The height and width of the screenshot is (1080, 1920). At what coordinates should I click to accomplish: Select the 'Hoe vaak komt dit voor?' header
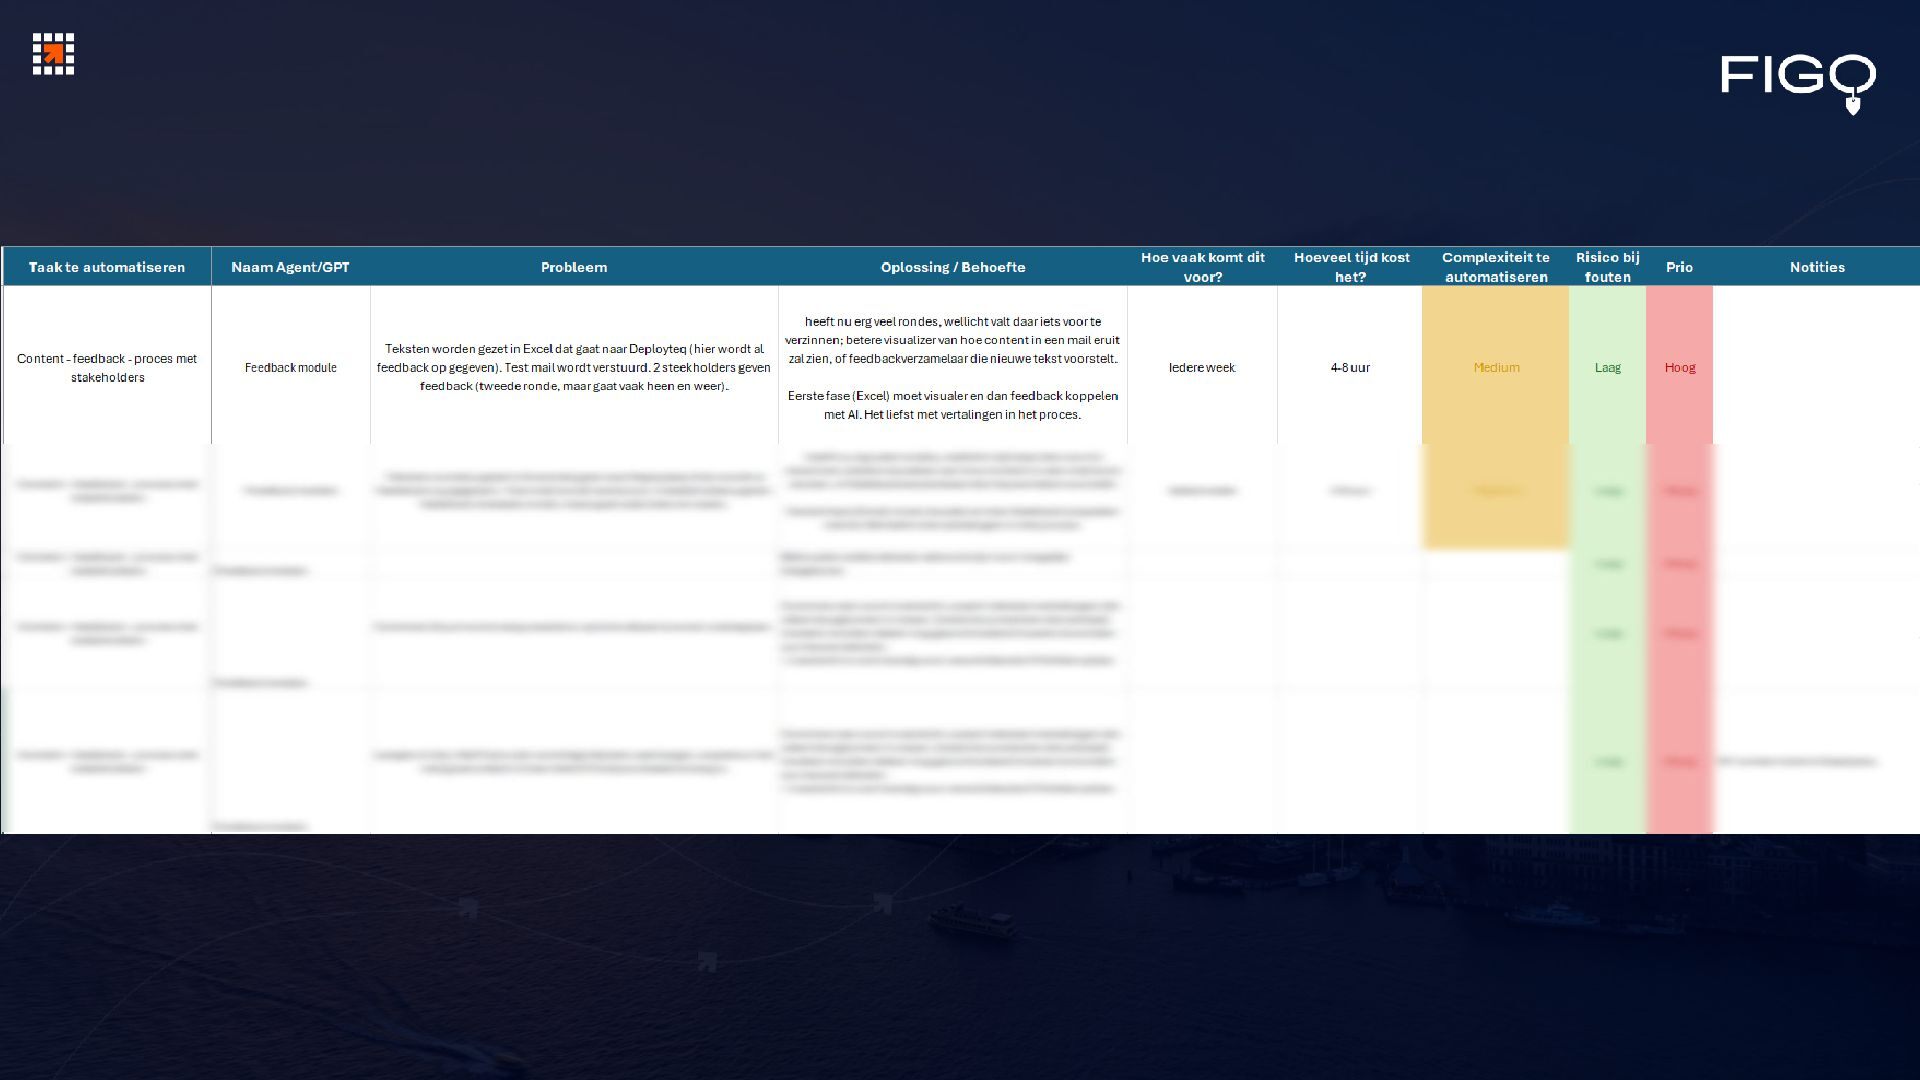pyautogui.click(x=1202, y=267)
